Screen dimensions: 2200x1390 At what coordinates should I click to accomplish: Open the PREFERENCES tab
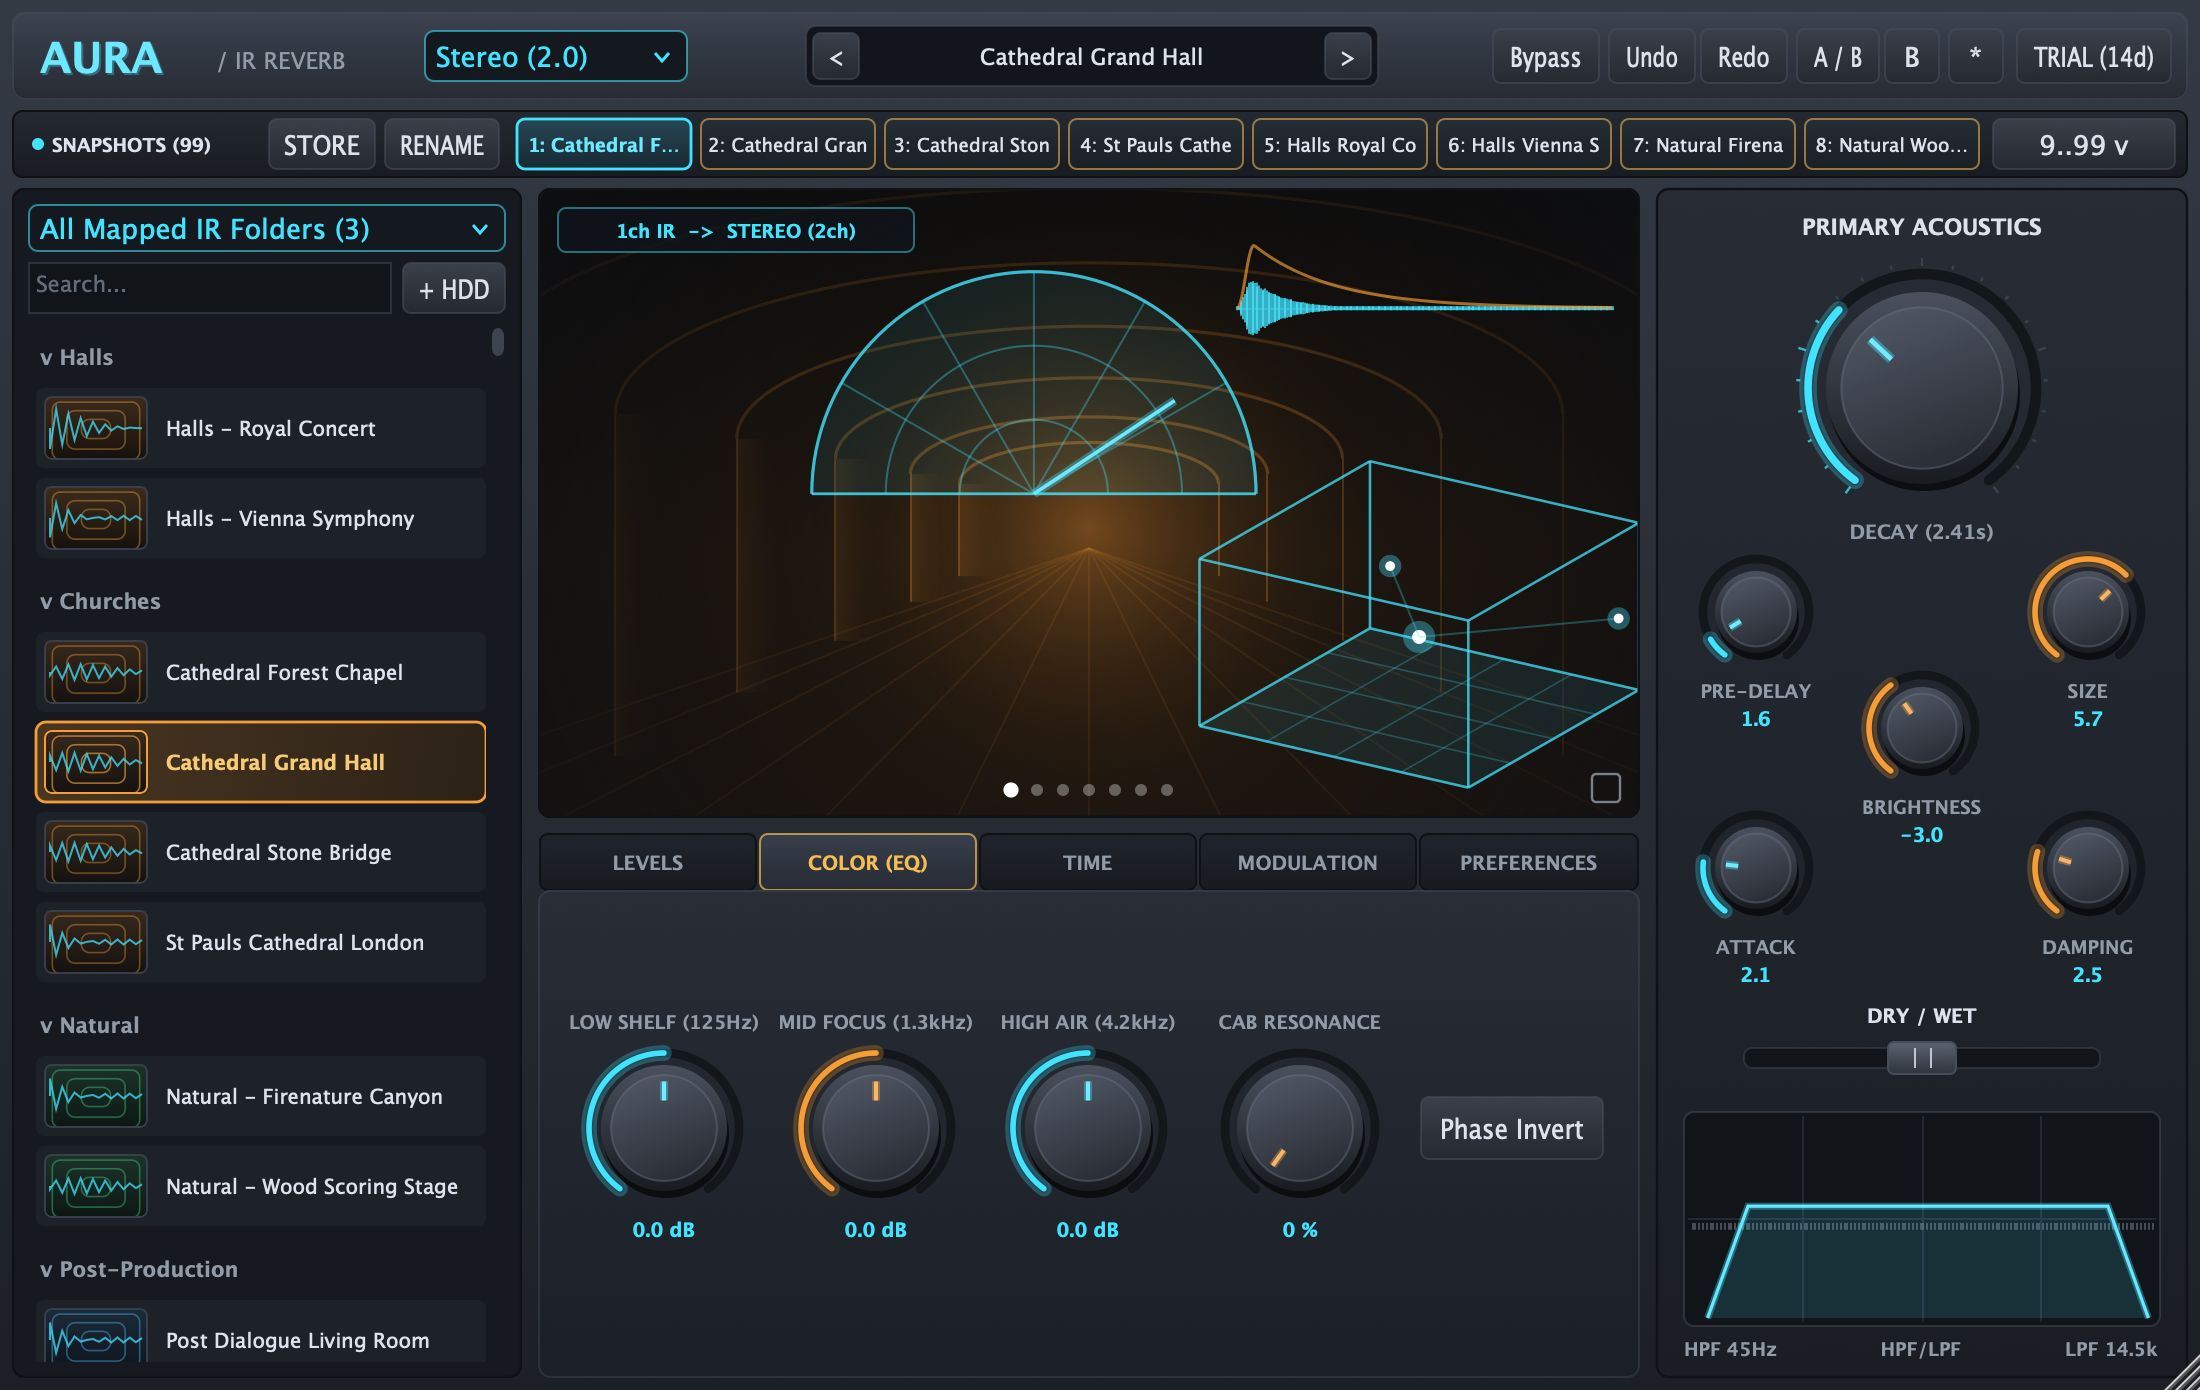click(1528, 862)
